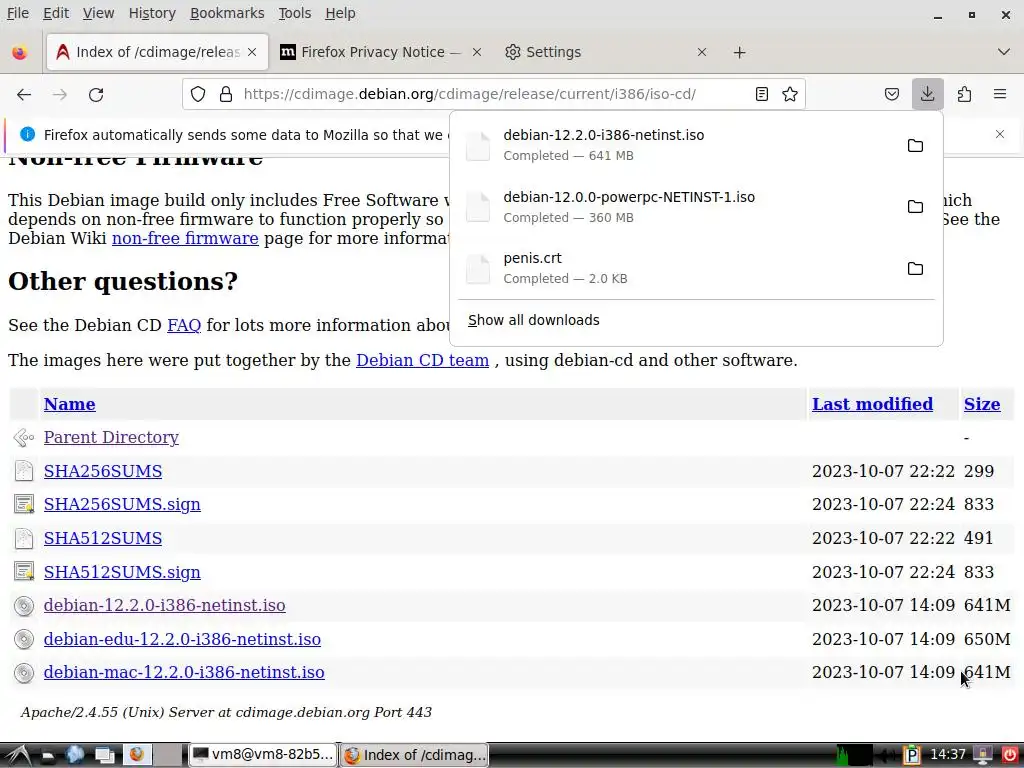Viewport: 1024px width, 768px height.
Task: Open the History menu
Action: point(152,13)
